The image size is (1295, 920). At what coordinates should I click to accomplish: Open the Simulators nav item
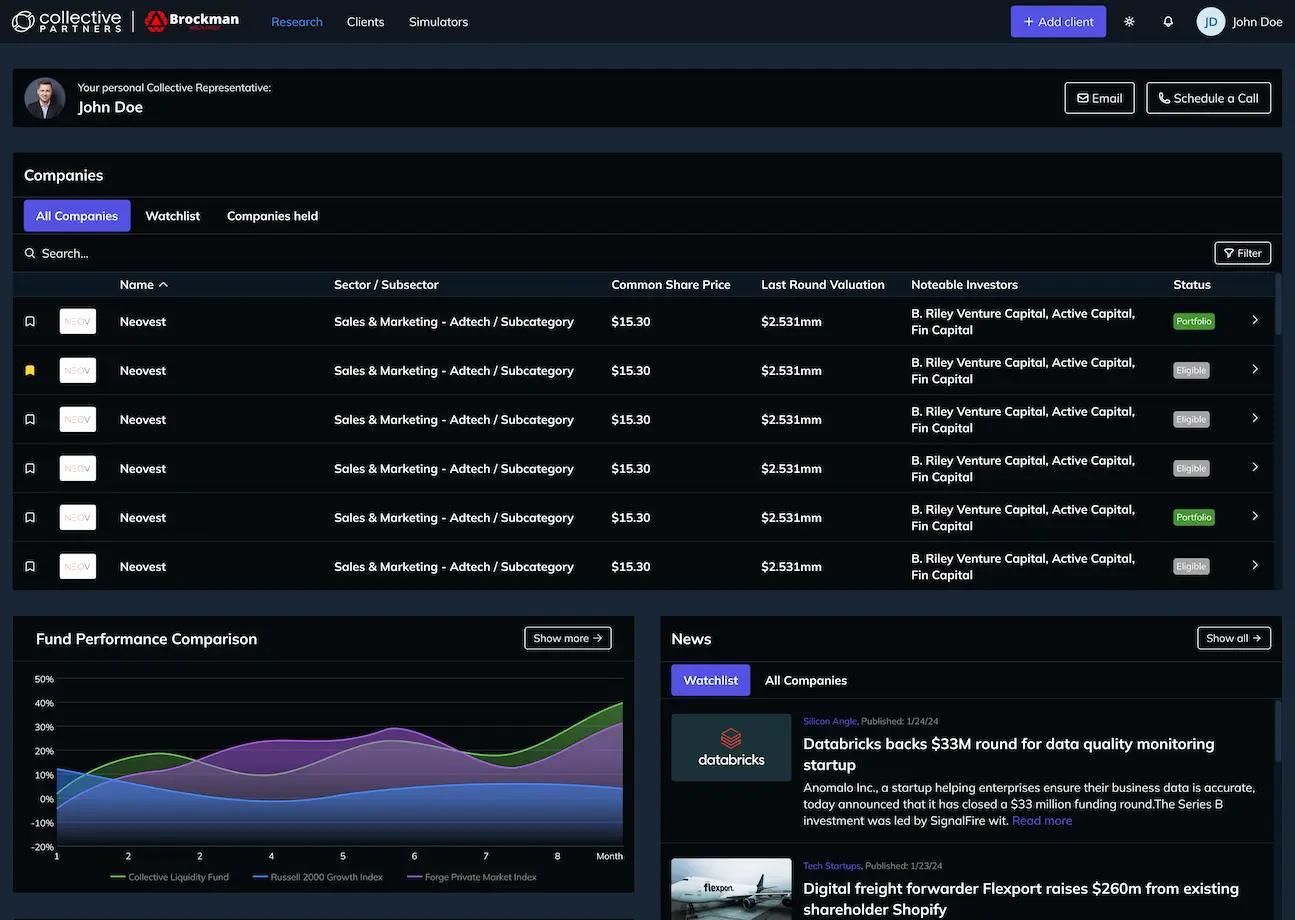pos(438,22)
